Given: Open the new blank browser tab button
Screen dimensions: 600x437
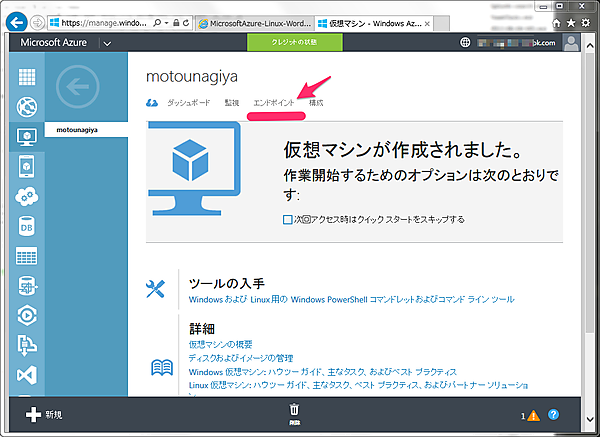Looking at the screenshot, I should [x=442, y=24].
